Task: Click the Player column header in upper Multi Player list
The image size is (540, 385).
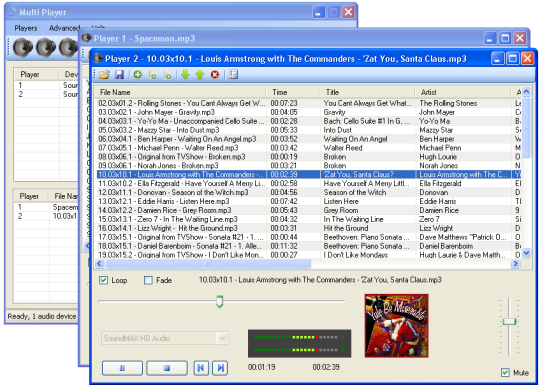Action: [36, 74]
